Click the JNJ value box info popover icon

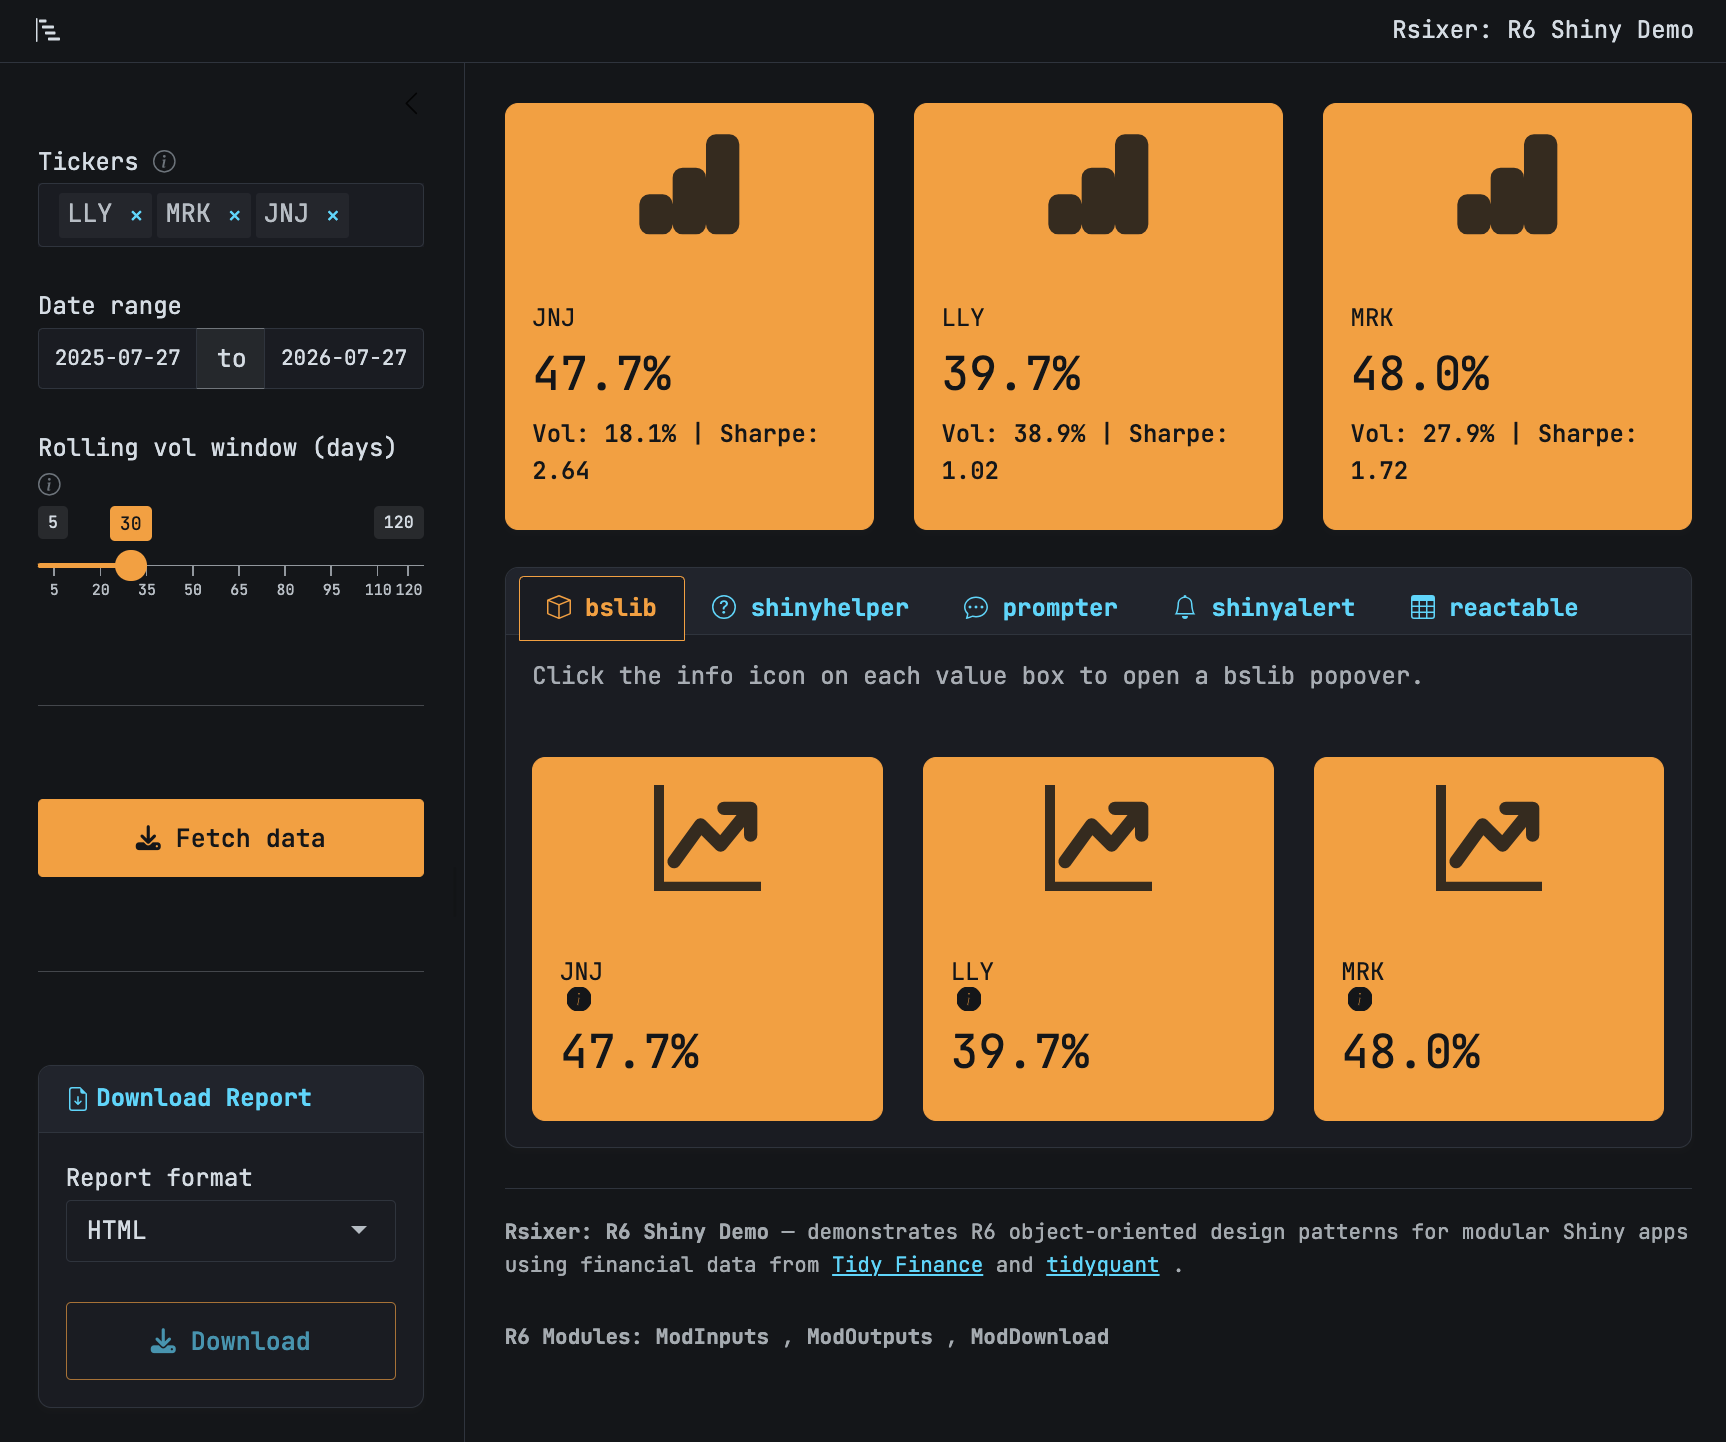pos(579,999)
